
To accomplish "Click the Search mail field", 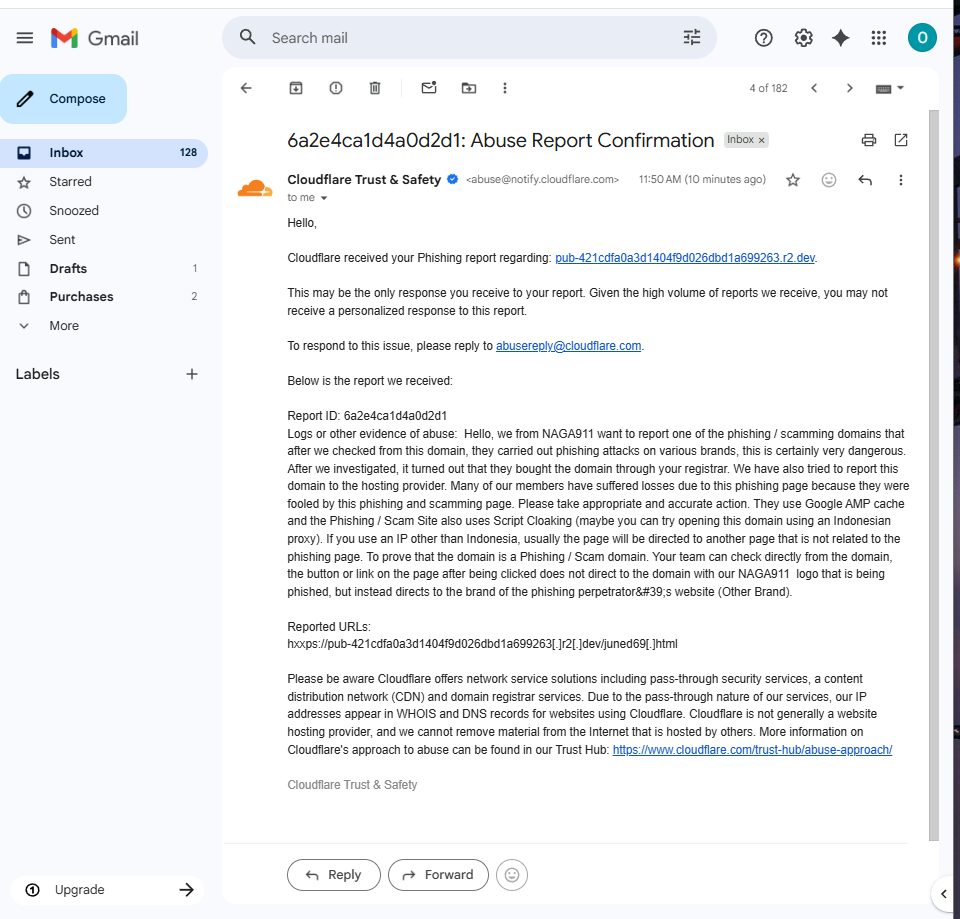I will [x=471, y=38].
